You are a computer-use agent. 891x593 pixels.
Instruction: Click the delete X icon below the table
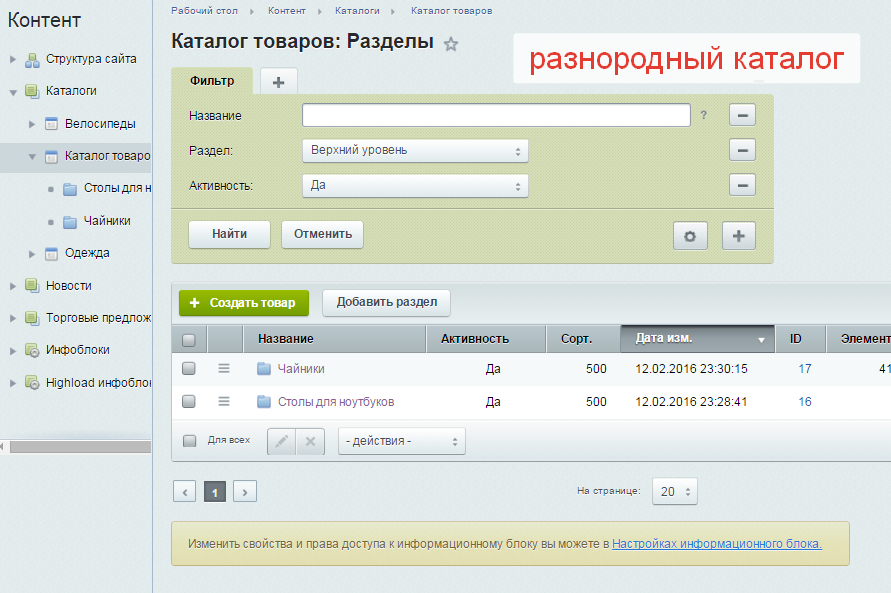click(311, 441)
